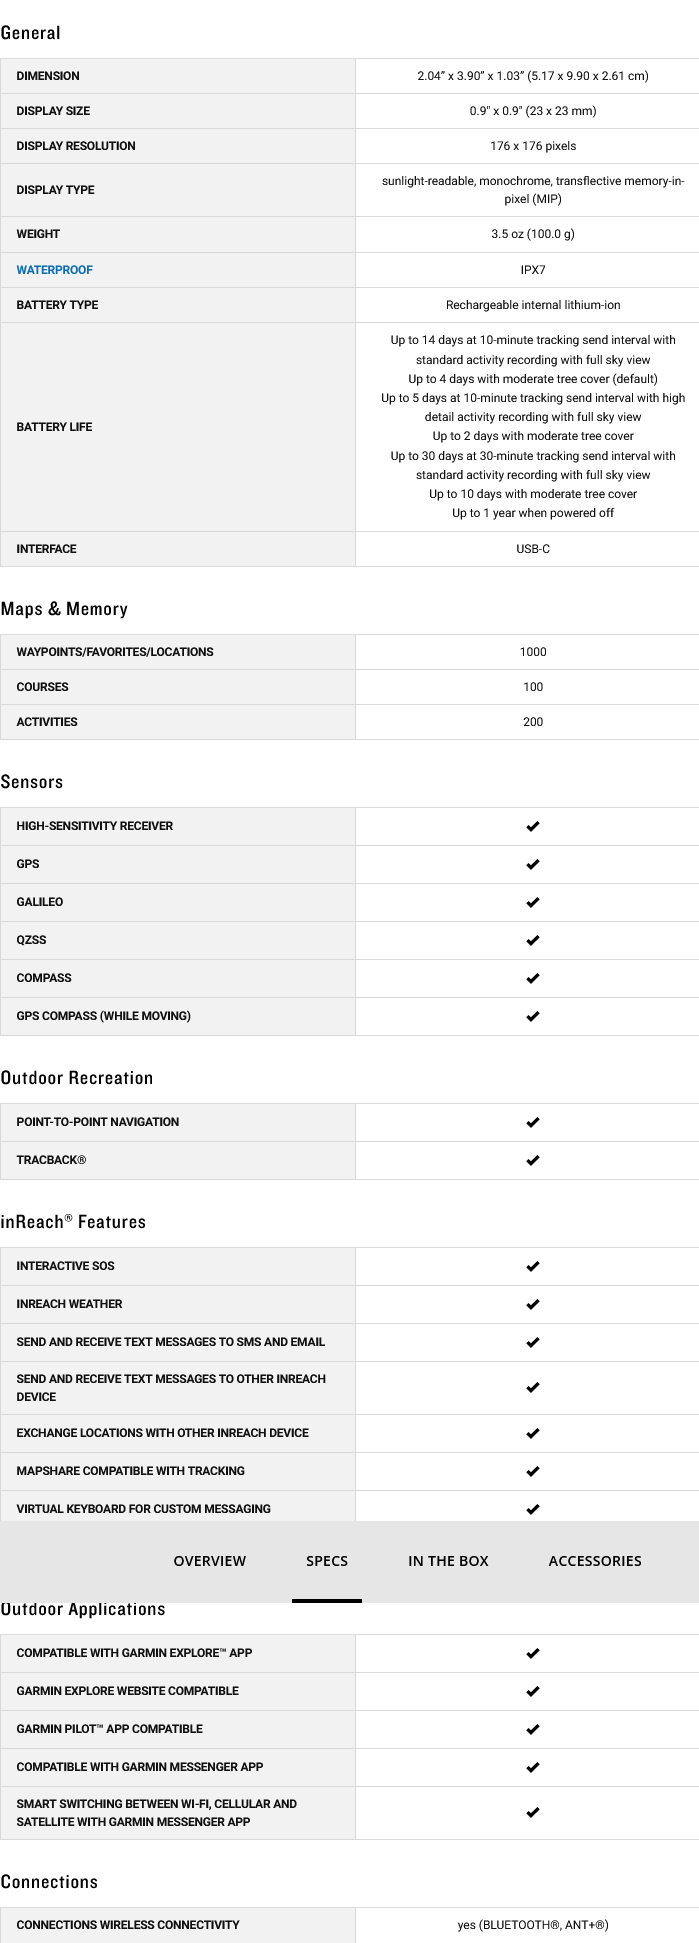Click the checkmark beside QZSS
The width and height of the screenshot is (699, 1943).
point(533,940)
